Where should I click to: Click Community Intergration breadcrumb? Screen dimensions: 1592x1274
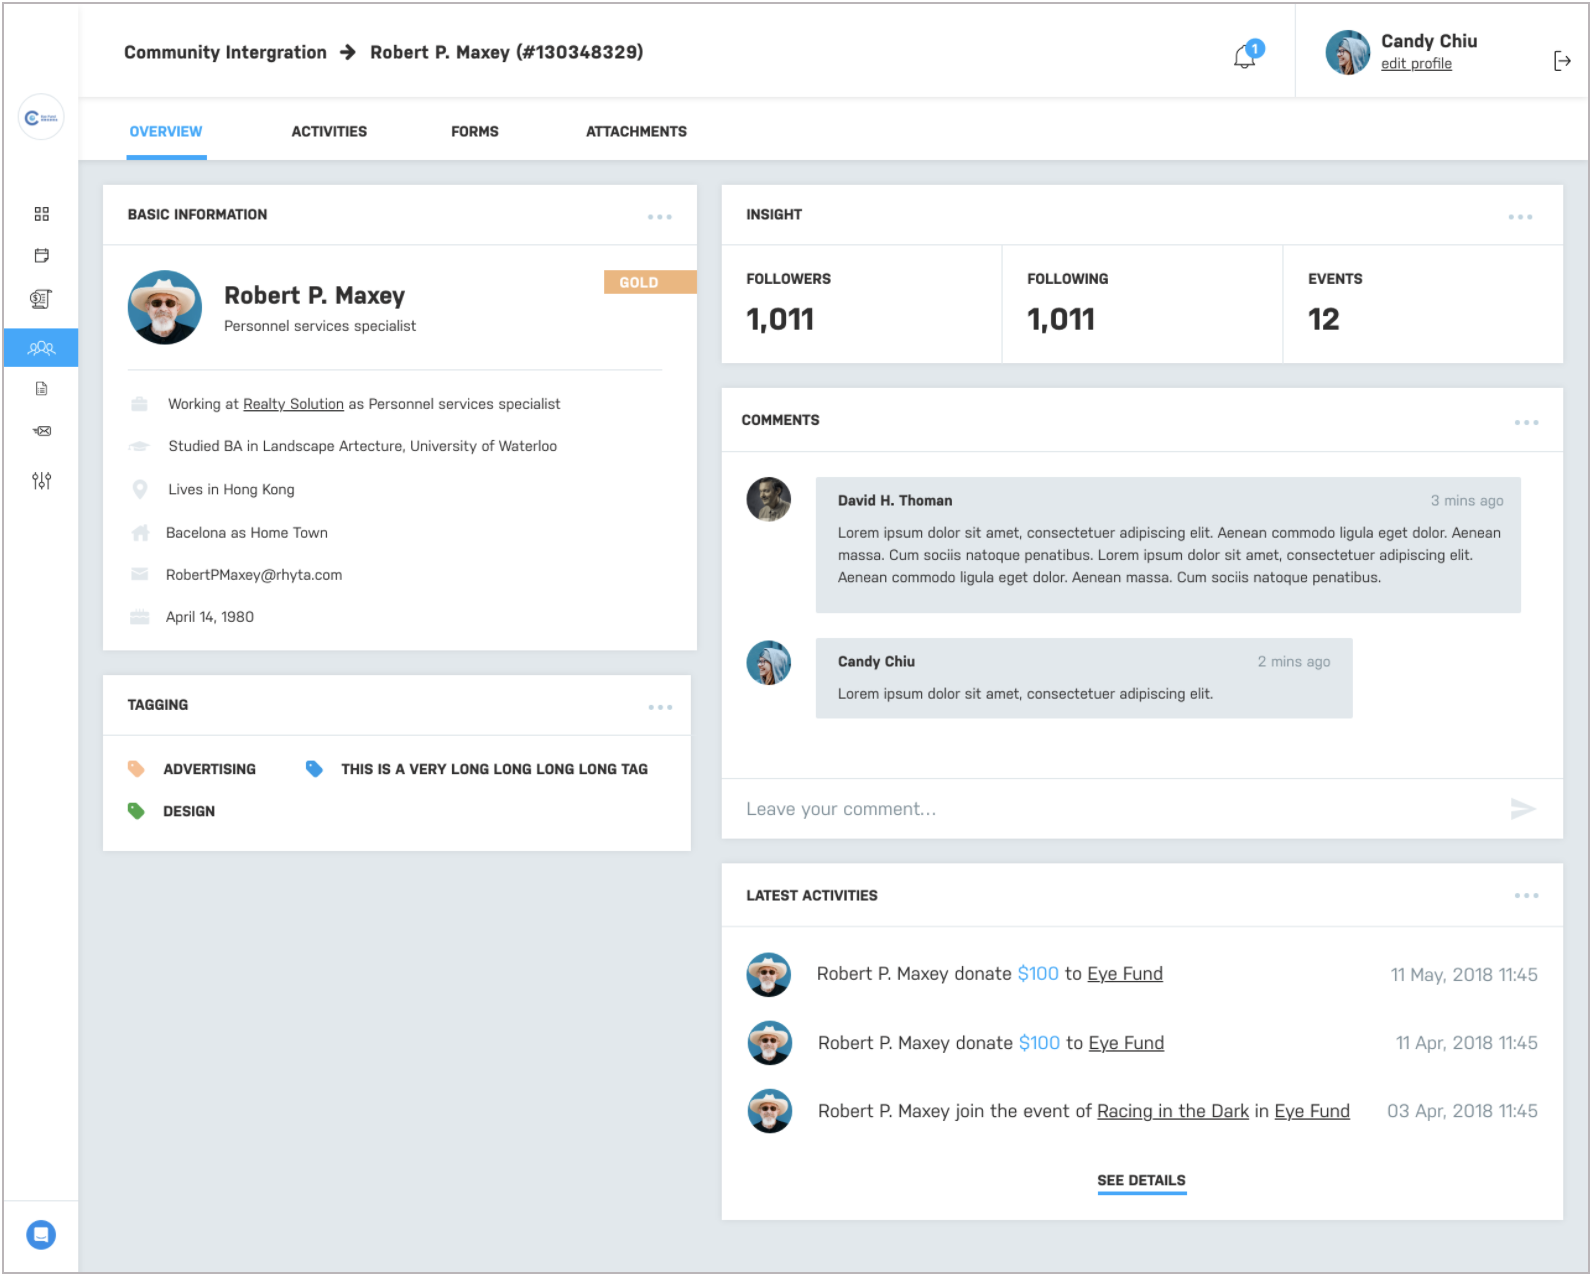(225, 52)
